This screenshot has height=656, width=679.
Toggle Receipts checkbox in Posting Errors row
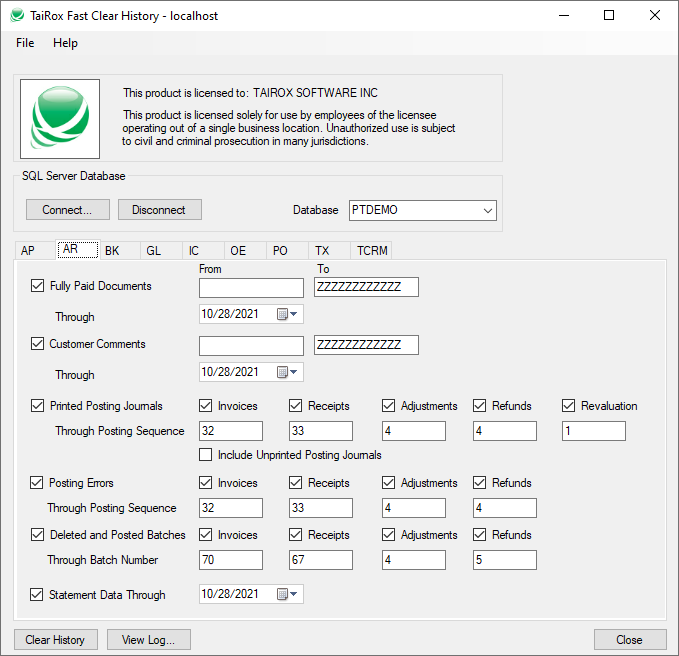click(295, 482)
